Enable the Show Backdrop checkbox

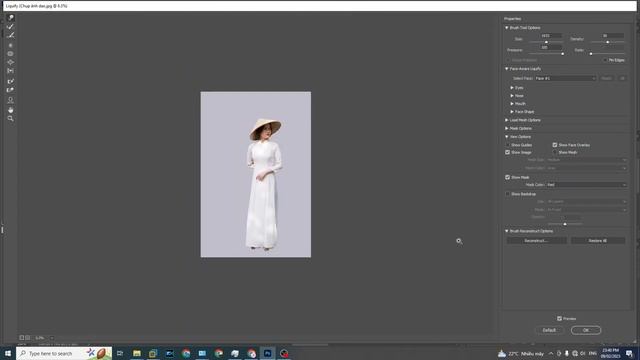[x=508, y=194]
